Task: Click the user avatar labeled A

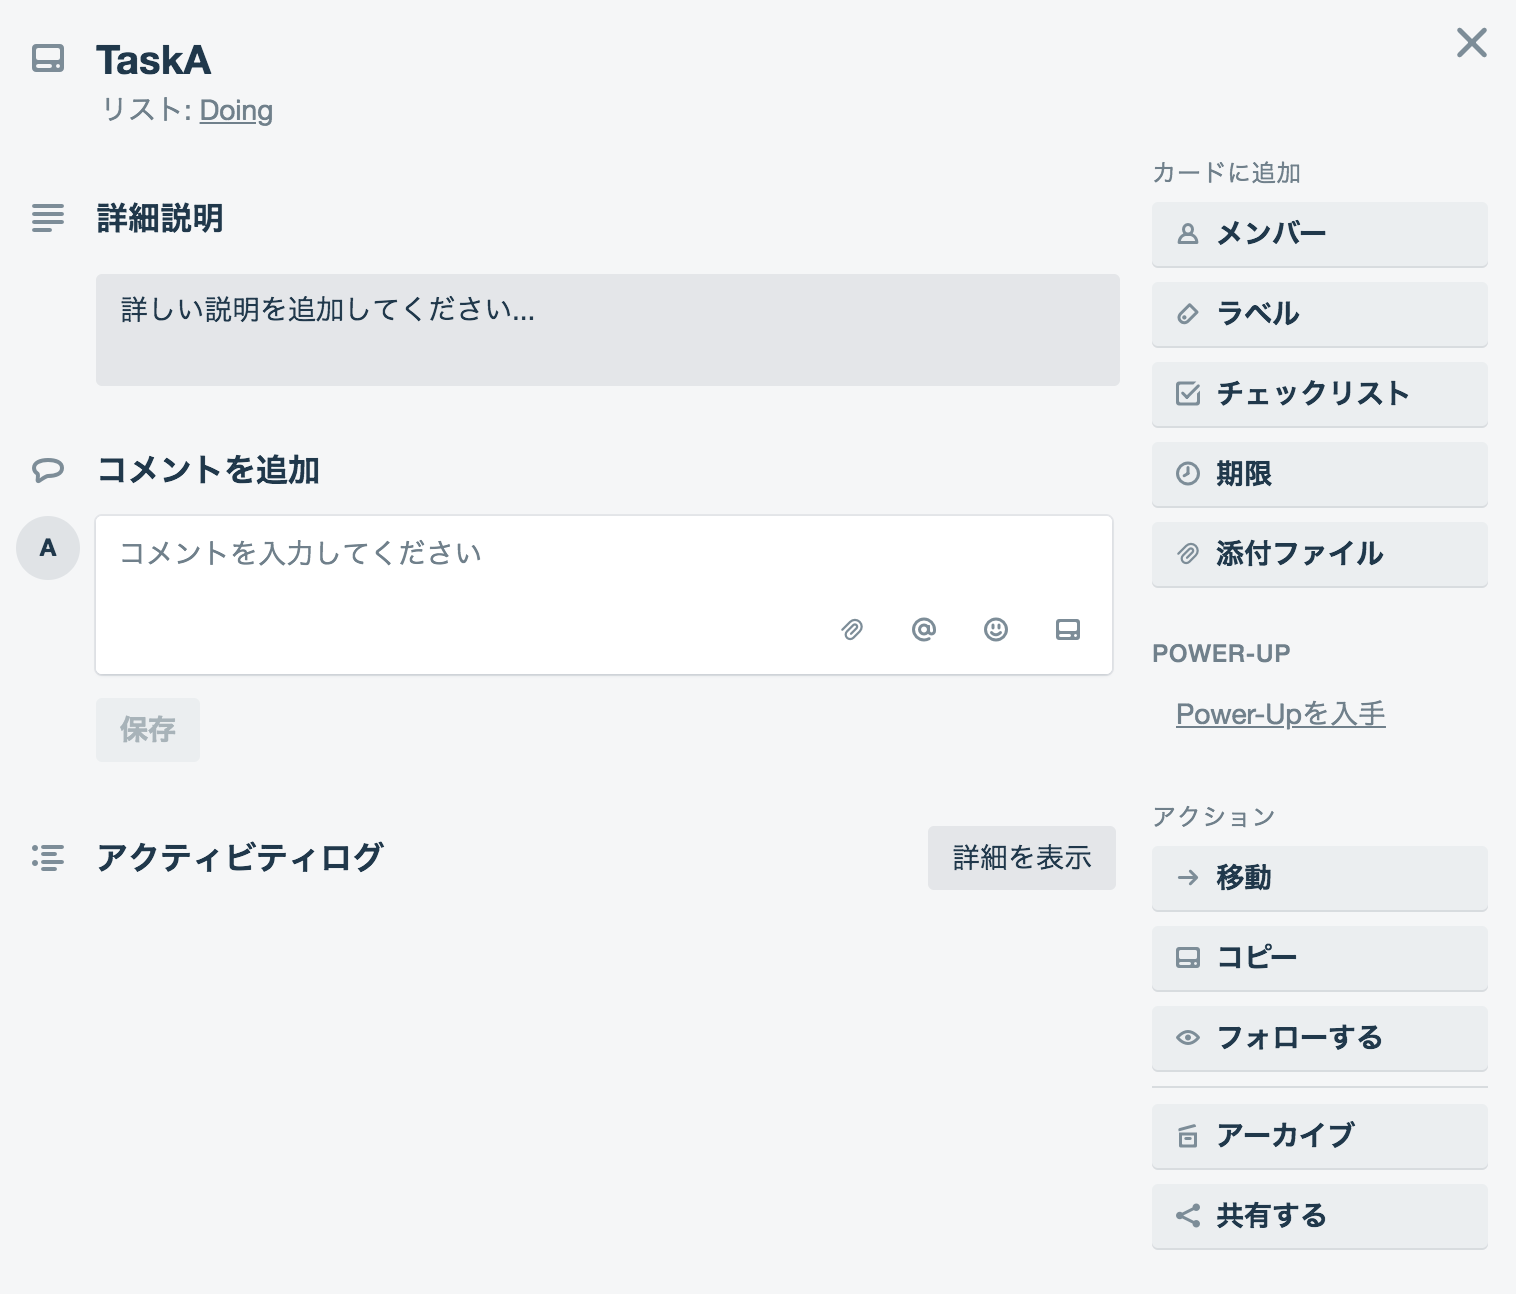Action: coord(48,548)
